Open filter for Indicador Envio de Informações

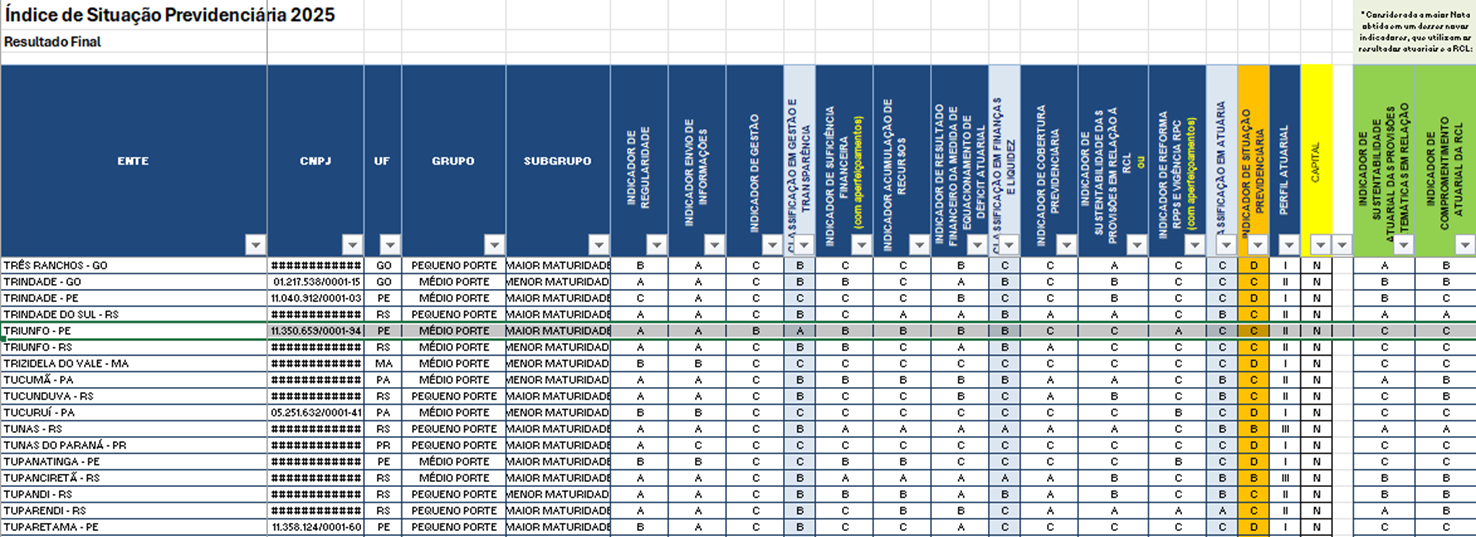pyautogui.click(x=714, y=245)
